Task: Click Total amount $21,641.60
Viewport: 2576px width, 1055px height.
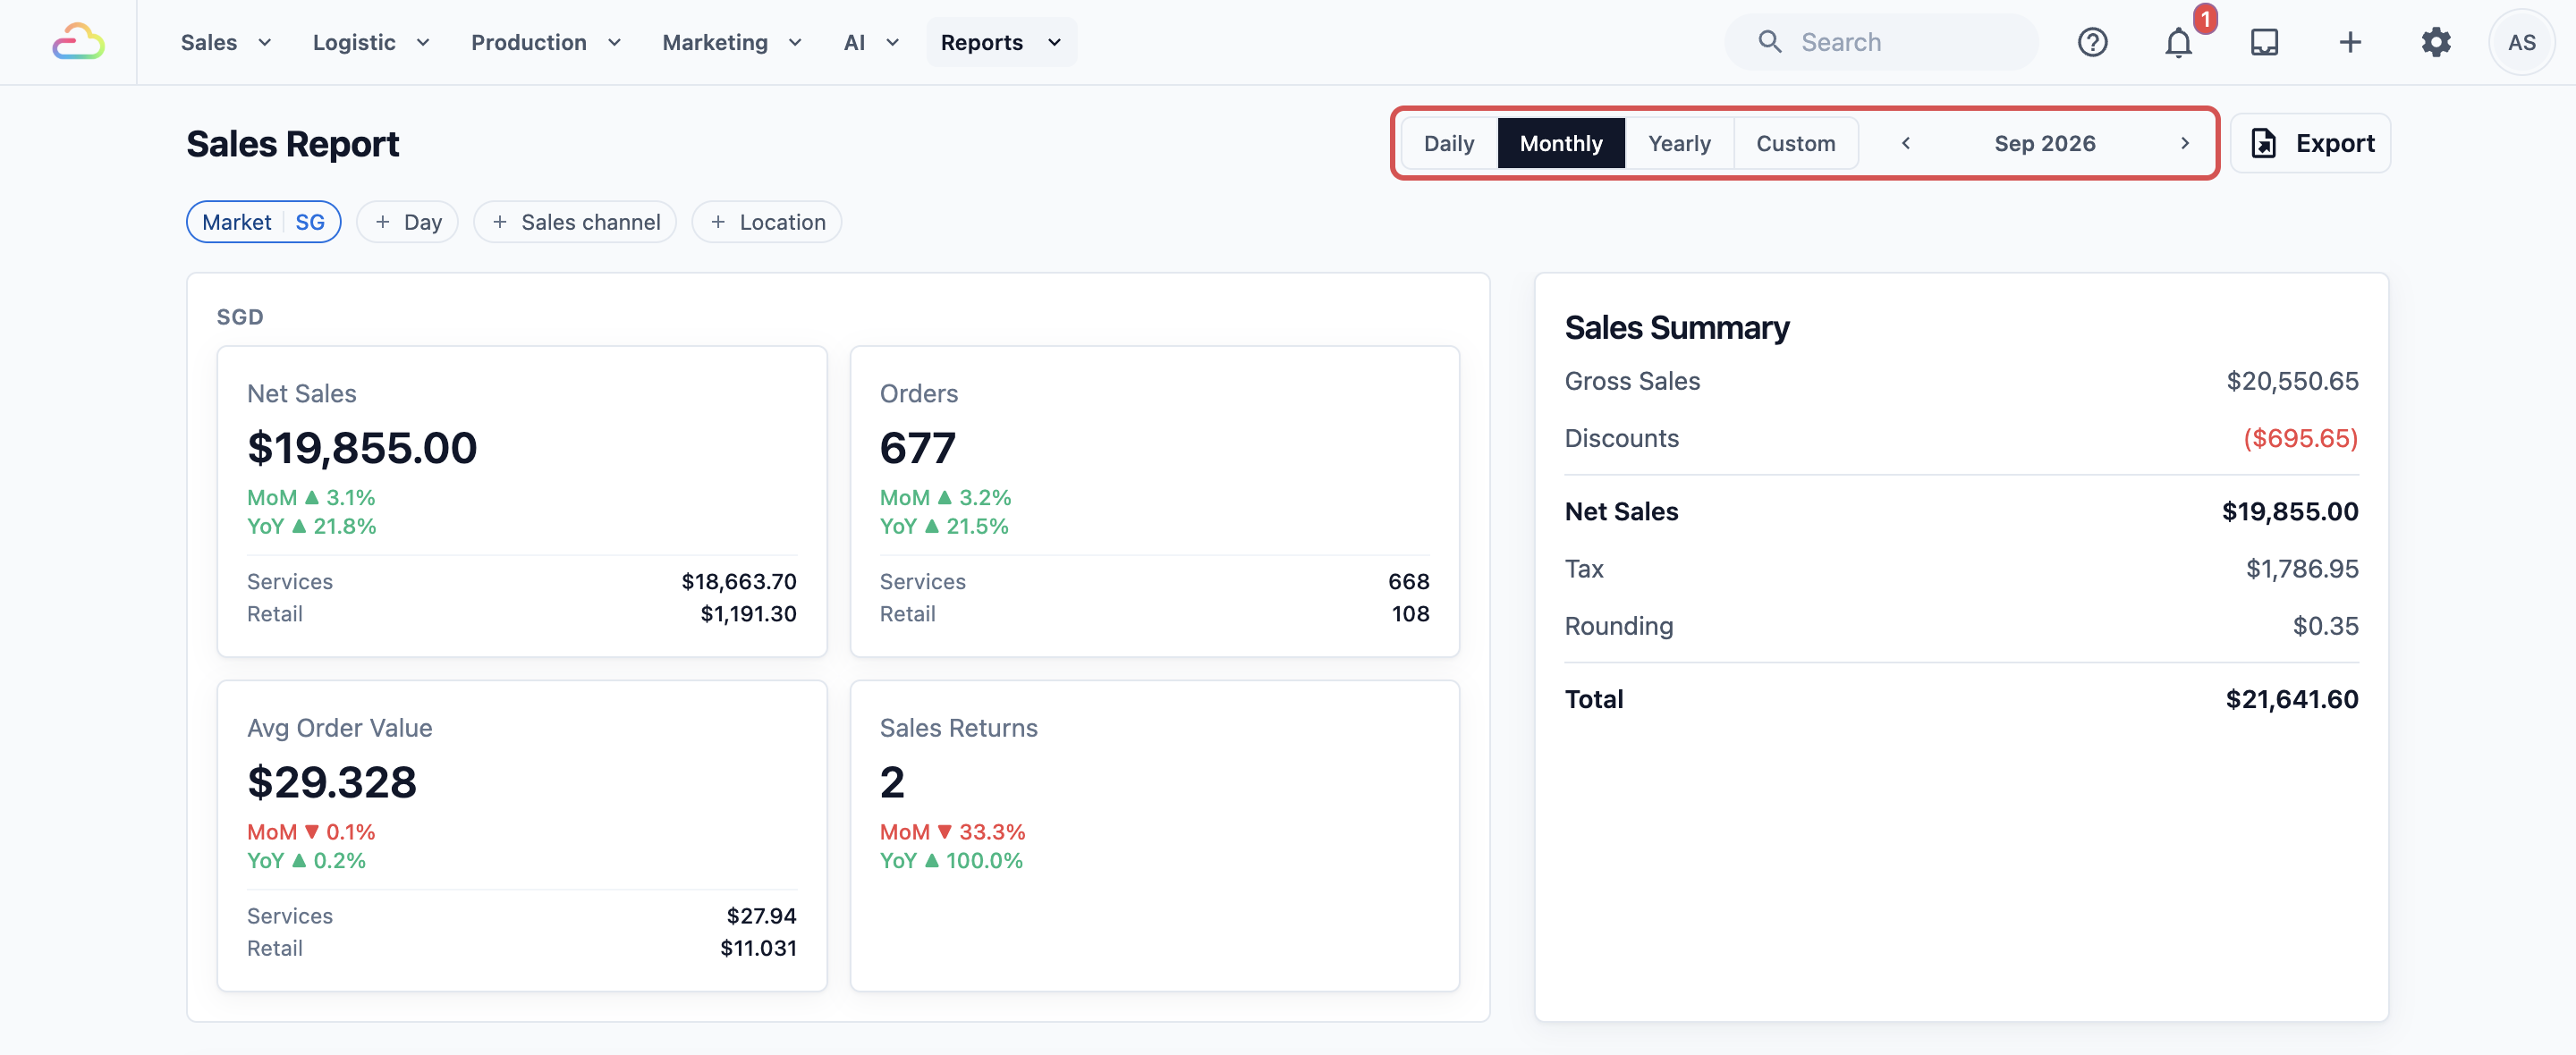Action: pos(2292,699)
